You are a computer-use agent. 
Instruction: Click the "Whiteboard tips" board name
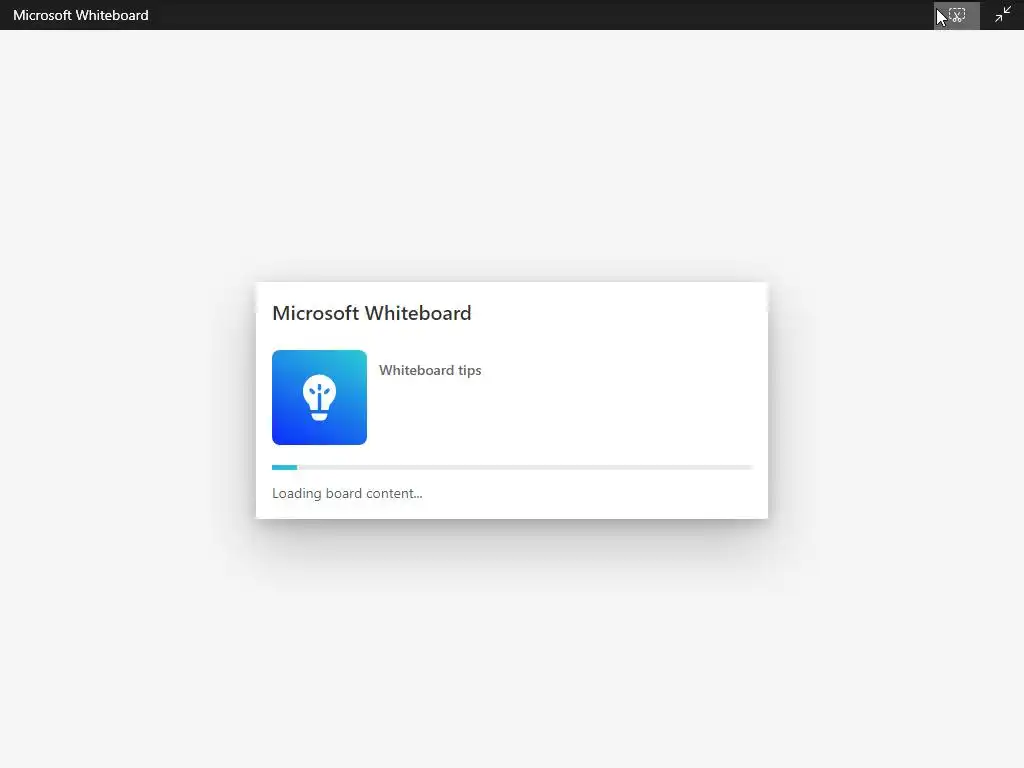pos(430,370)
